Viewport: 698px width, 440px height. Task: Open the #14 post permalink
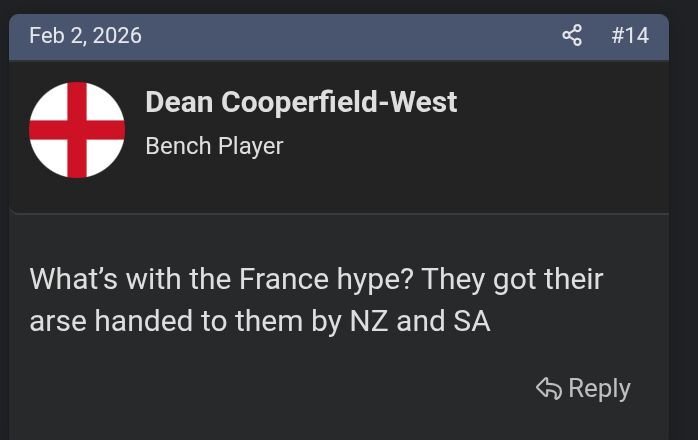[x=630, y=36]
